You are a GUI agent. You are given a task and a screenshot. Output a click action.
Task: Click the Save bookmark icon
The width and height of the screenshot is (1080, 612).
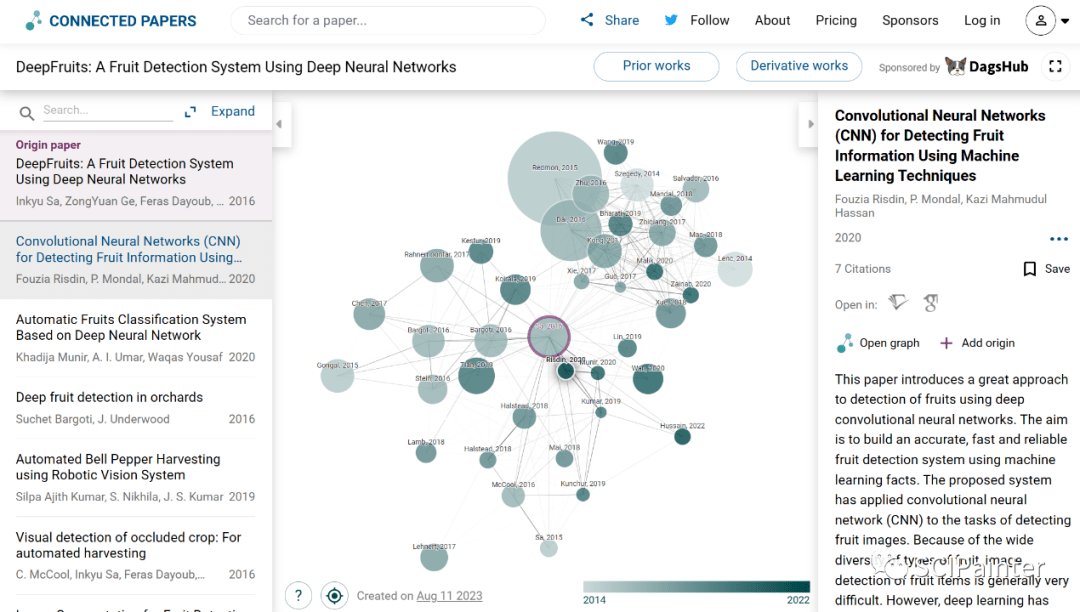(1030, 269)
